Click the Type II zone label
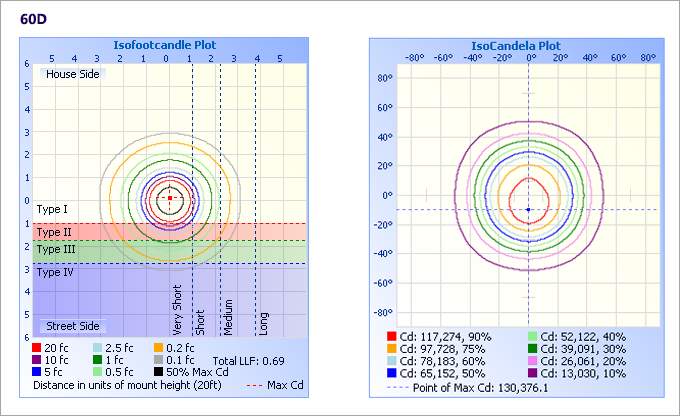 [x=53, y=232]
